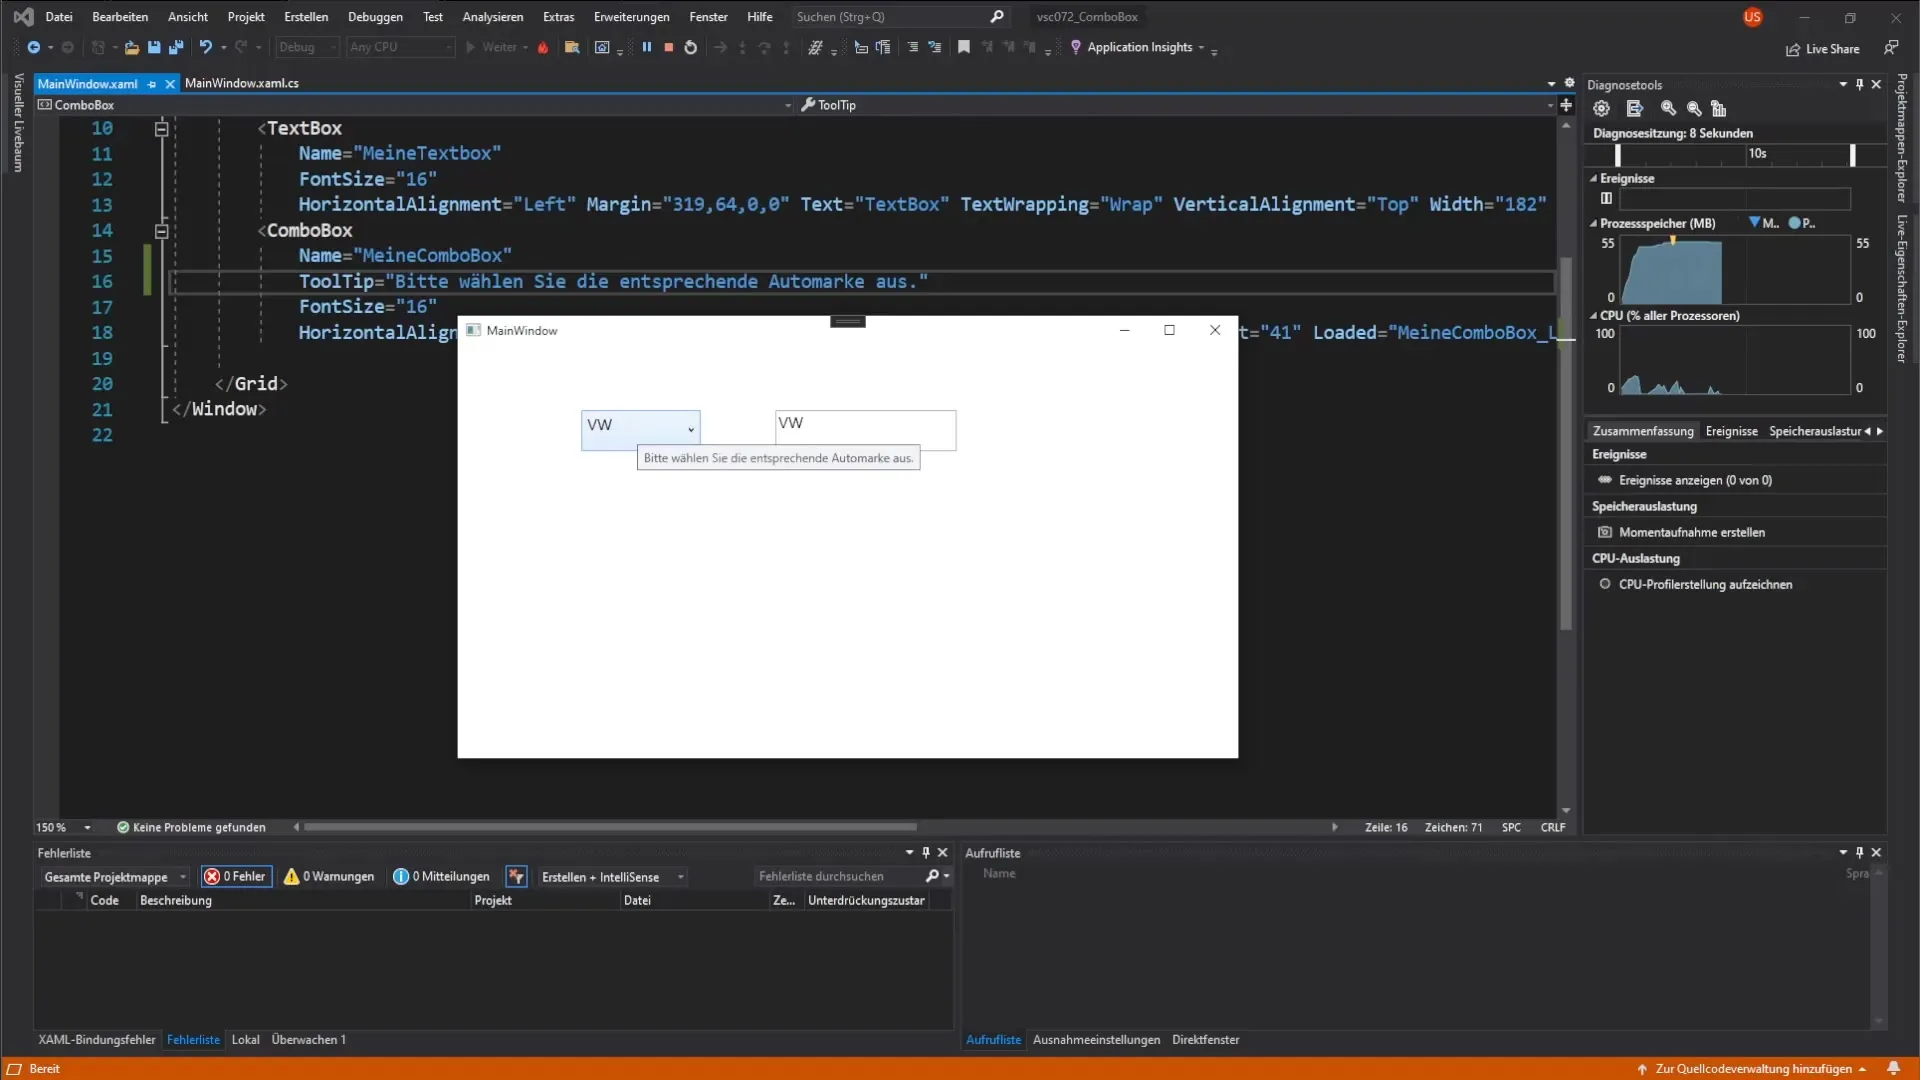Click the snapshot icon beside Momentaufnahme erstellen
The width and height of the screenshot is (1920, 1080).
(1604, 532)
